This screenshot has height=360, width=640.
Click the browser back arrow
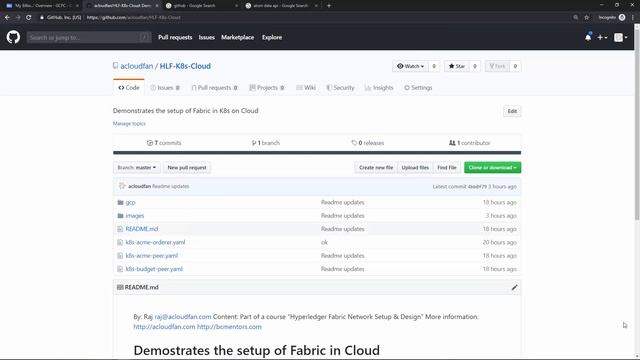pyautogui.click(x=7, y=17)
